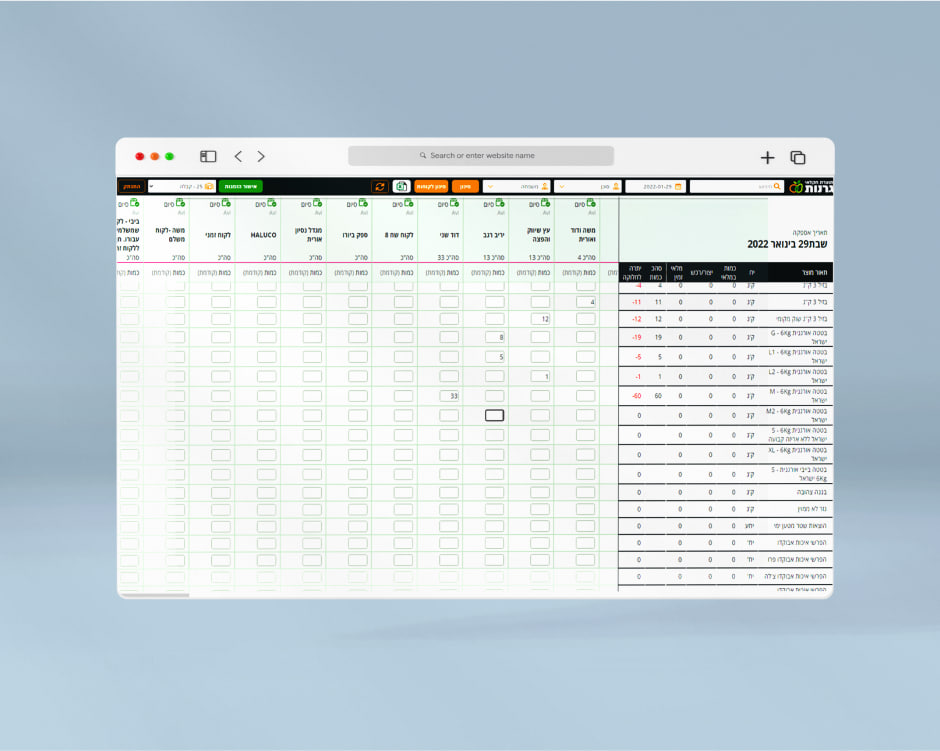Open the 2022-01-29 date picker field
This screenshot has width=940, height=751.
pyautogui.click(x=655, y=186)
